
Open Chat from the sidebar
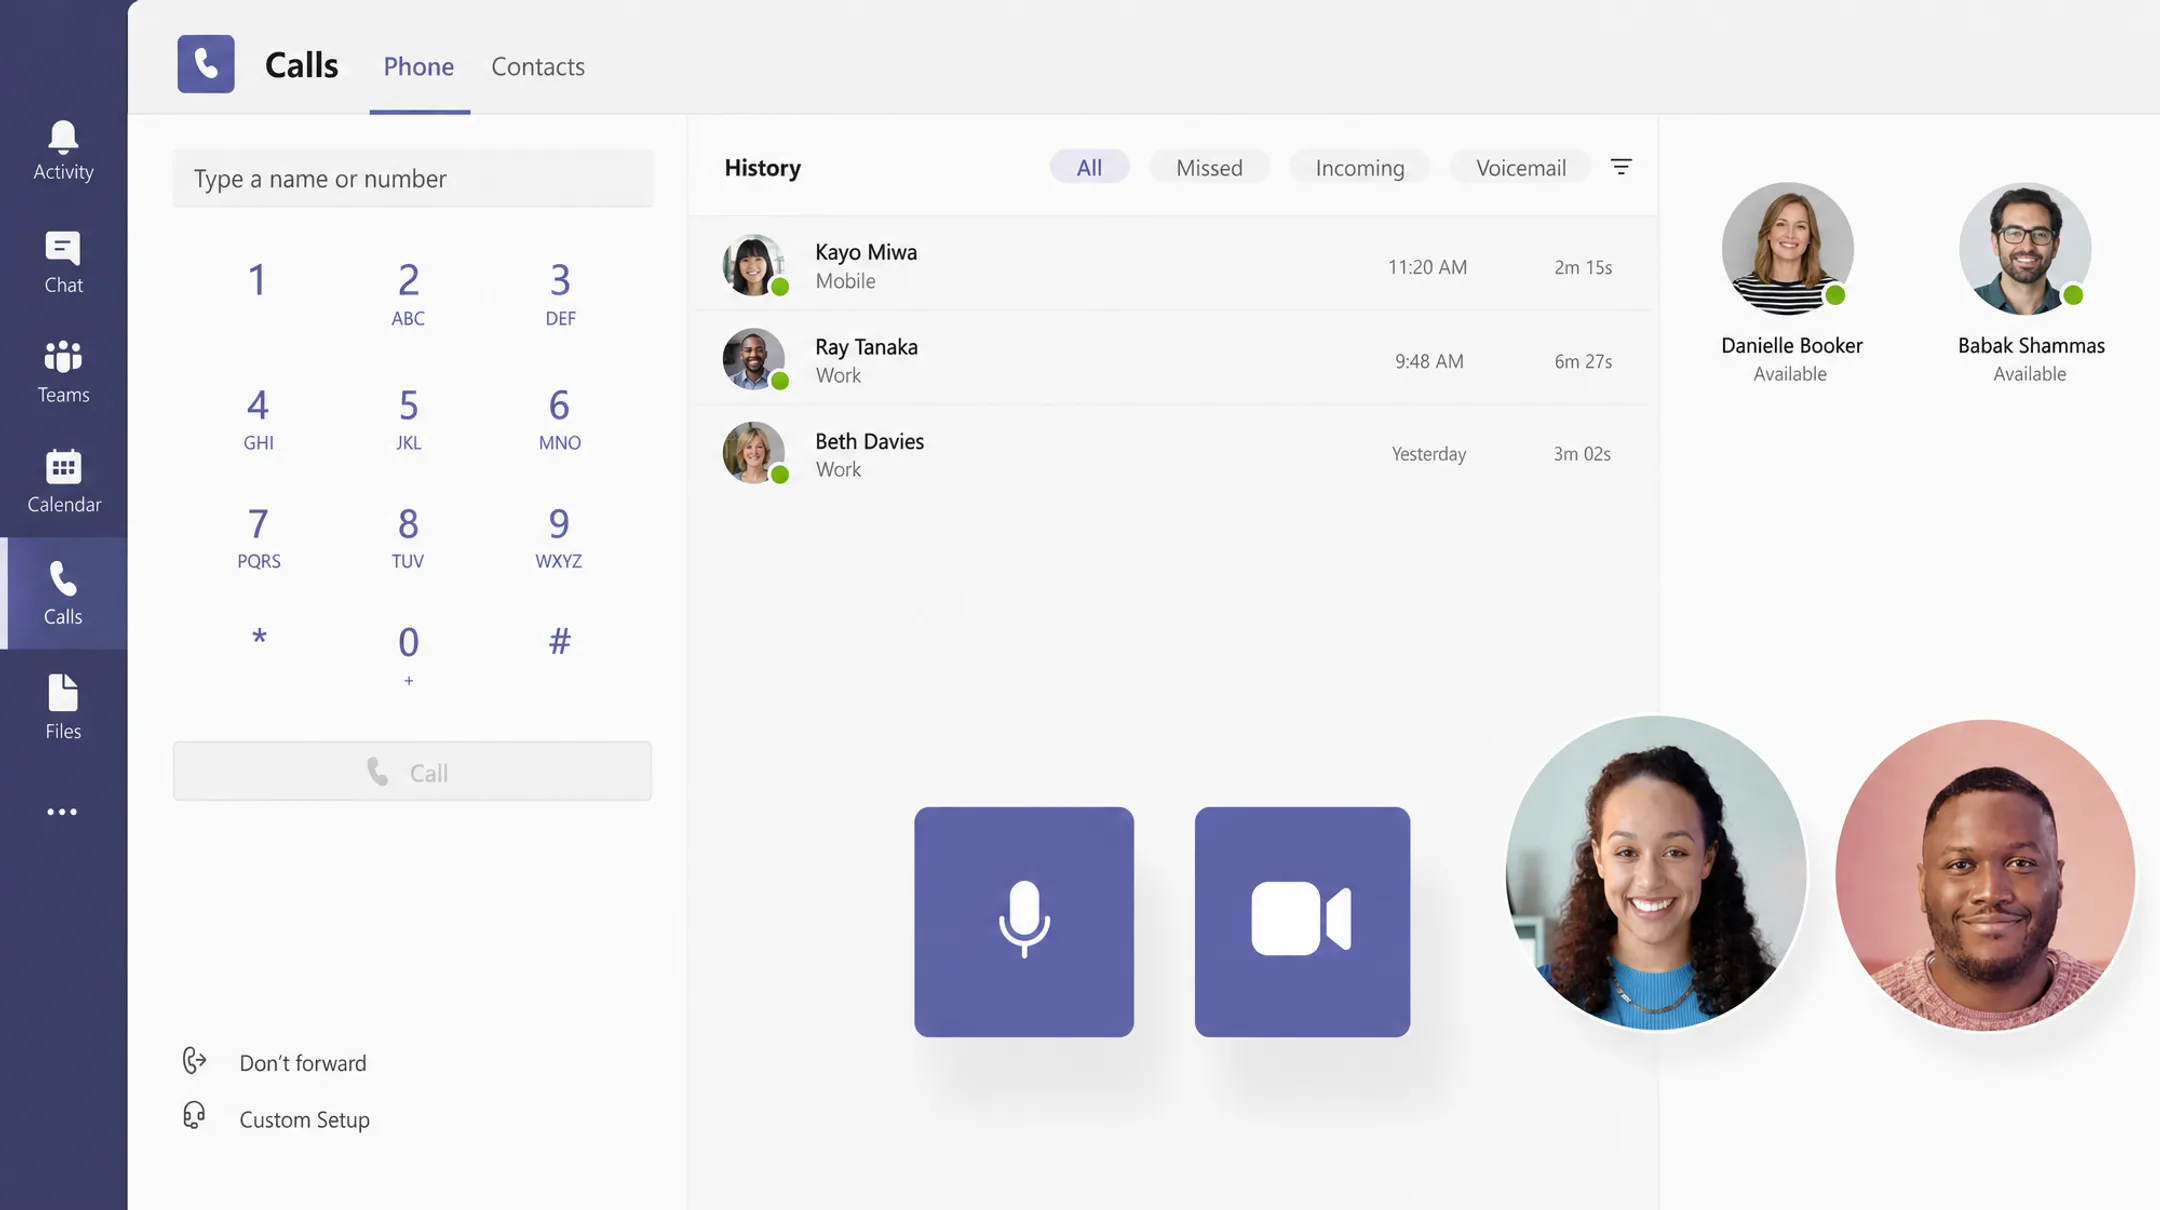pos(63,262)
